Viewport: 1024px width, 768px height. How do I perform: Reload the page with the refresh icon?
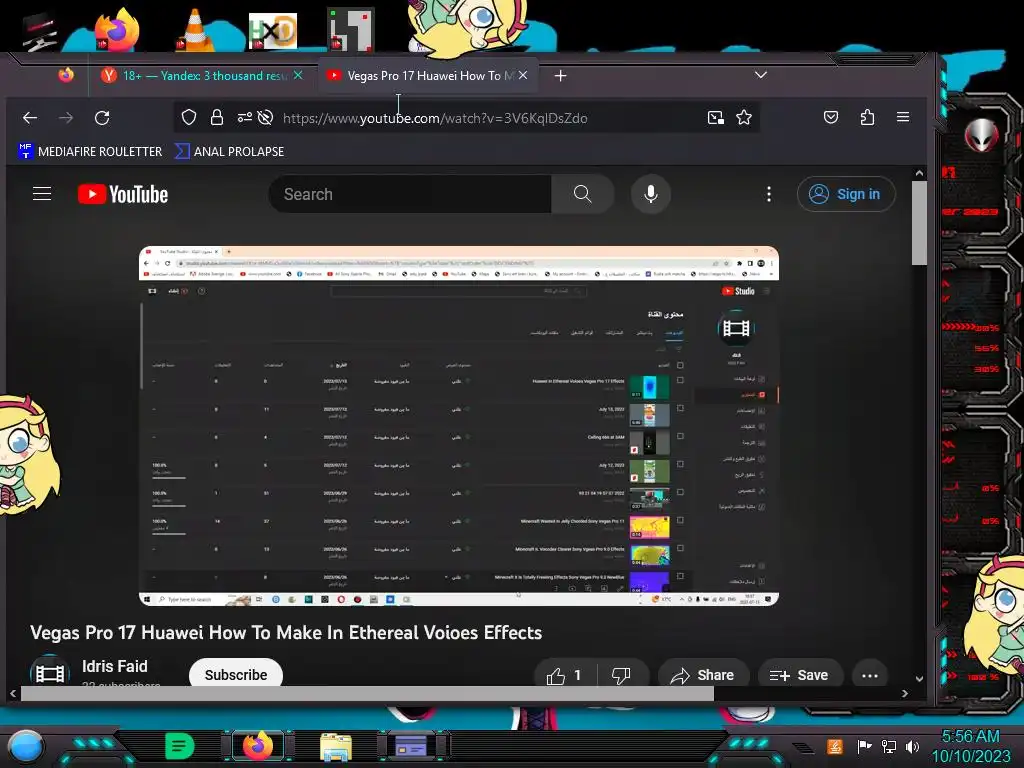pyautogui.click(x=102, y=118)
